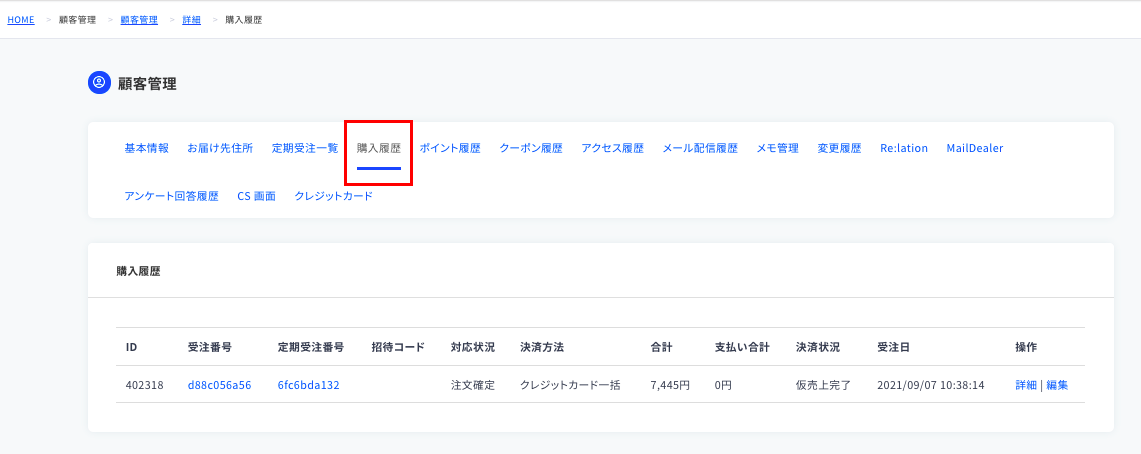Click the customer management user icon
This screenshot has height=454, width=1141.
click(x=98, y=83)
